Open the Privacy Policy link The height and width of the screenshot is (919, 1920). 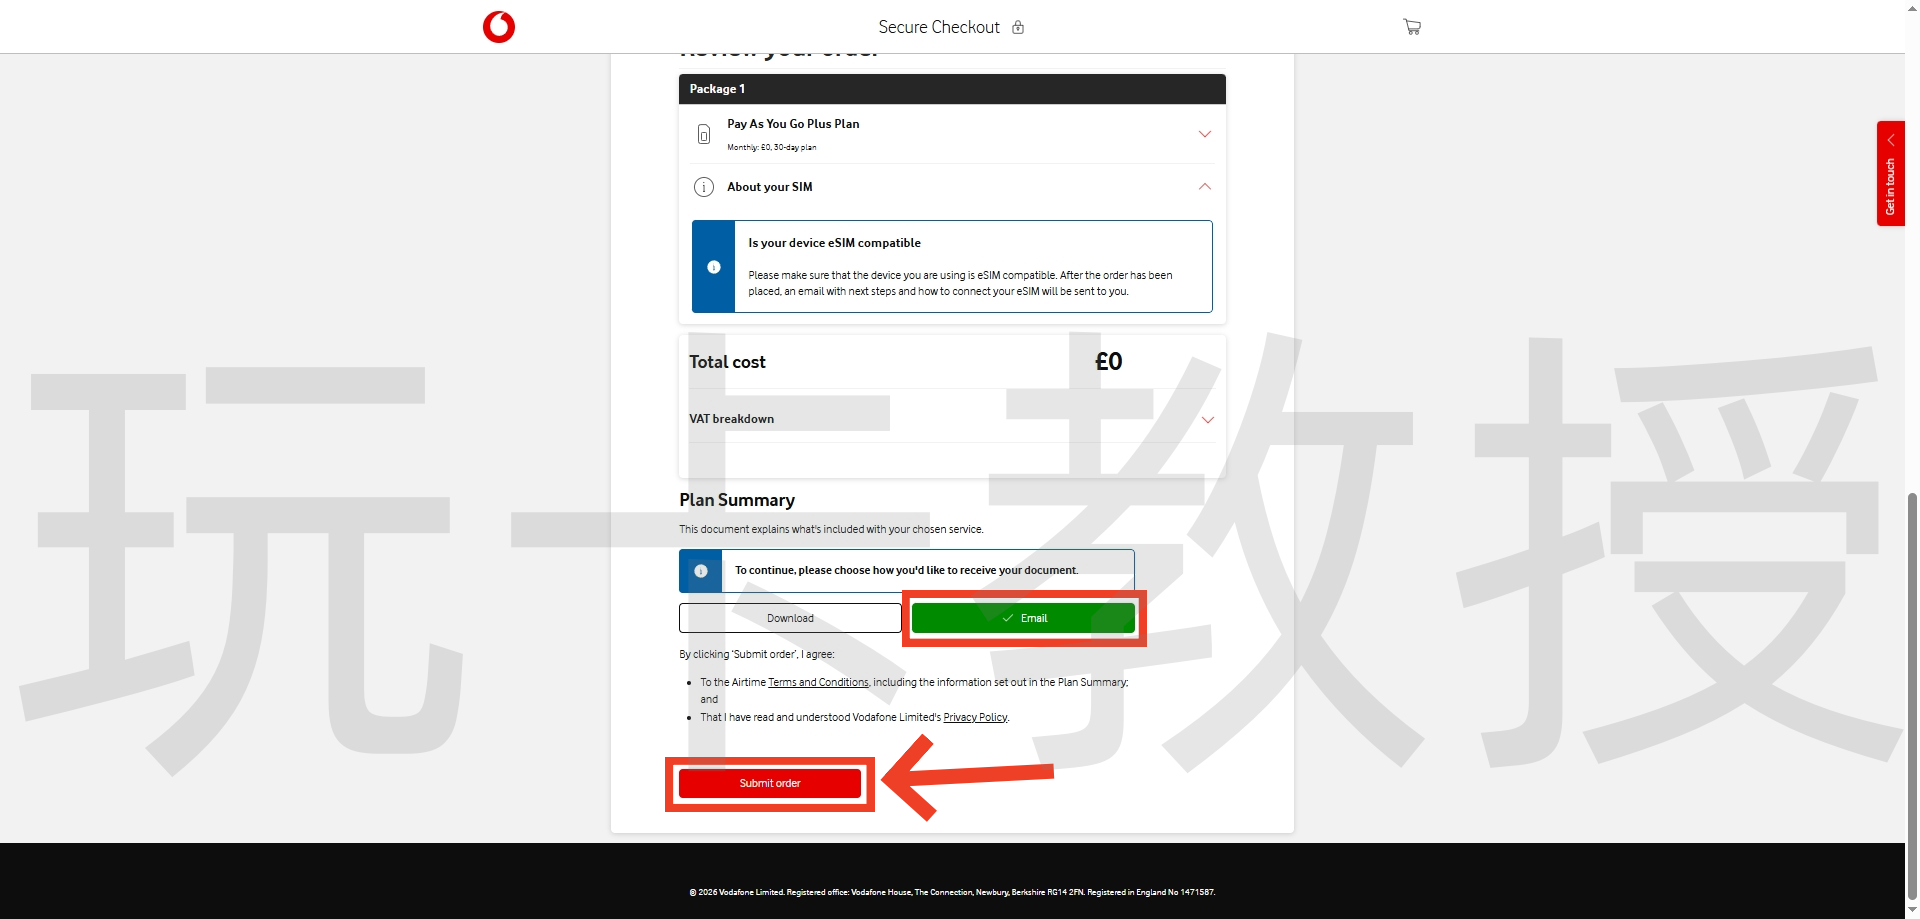(975, 717)
